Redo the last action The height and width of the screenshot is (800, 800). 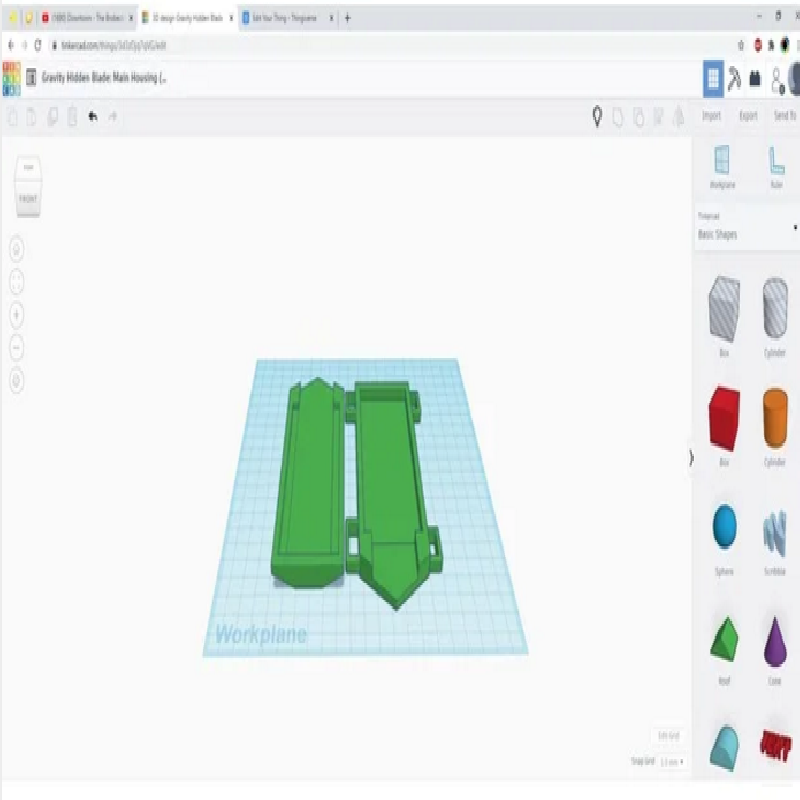[x=113, y=117]
